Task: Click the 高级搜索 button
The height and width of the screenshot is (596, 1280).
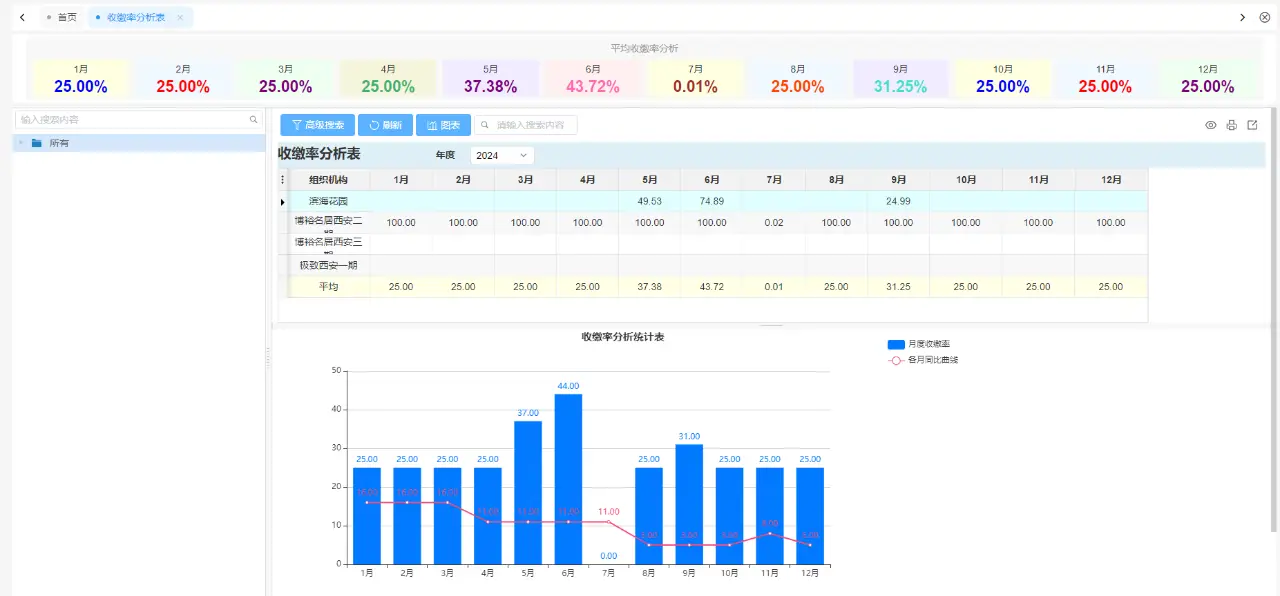Action: coord(317,125)
